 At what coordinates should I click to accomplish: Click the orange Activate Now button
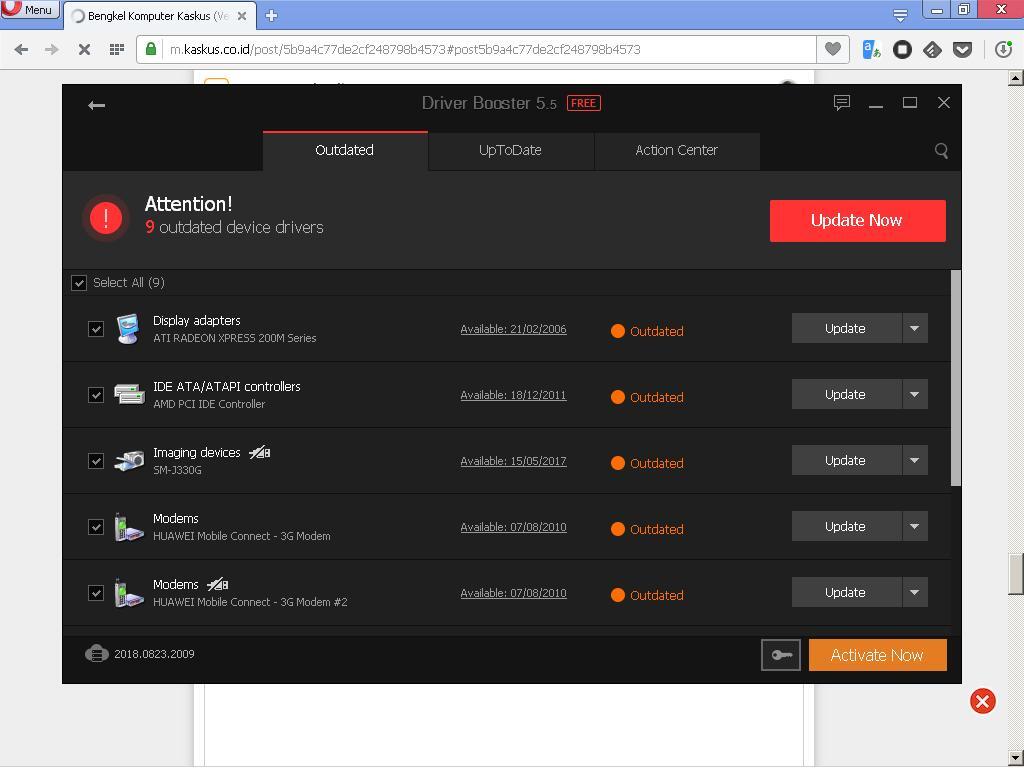[878, 655]
